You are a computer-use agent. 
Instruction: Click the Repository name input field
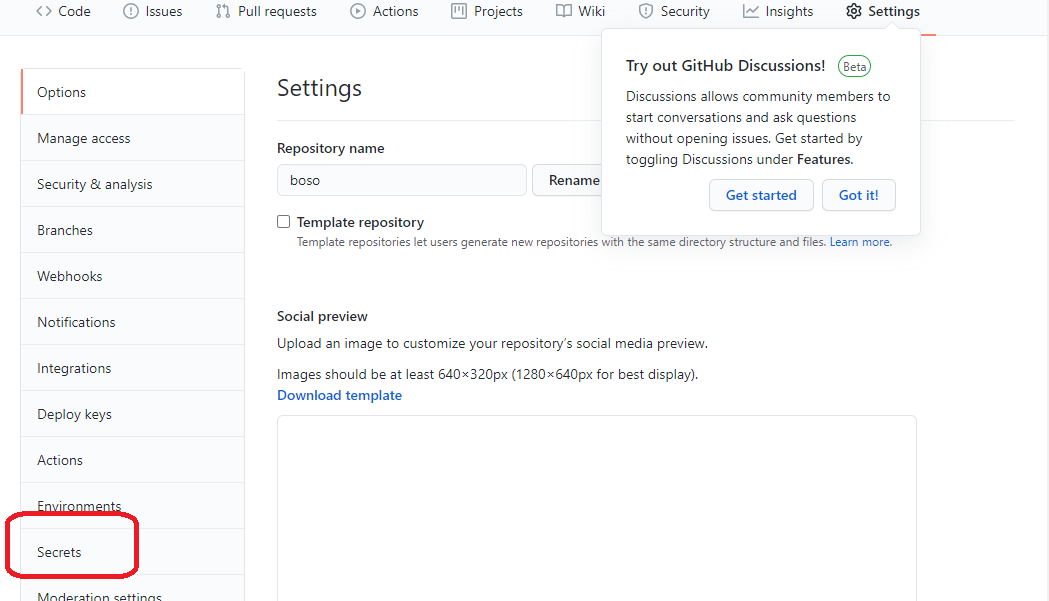[401, 180]
